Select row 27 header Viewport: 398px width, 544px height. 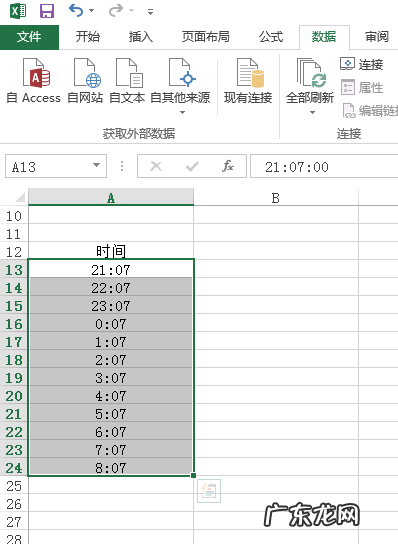click(14, 522)
